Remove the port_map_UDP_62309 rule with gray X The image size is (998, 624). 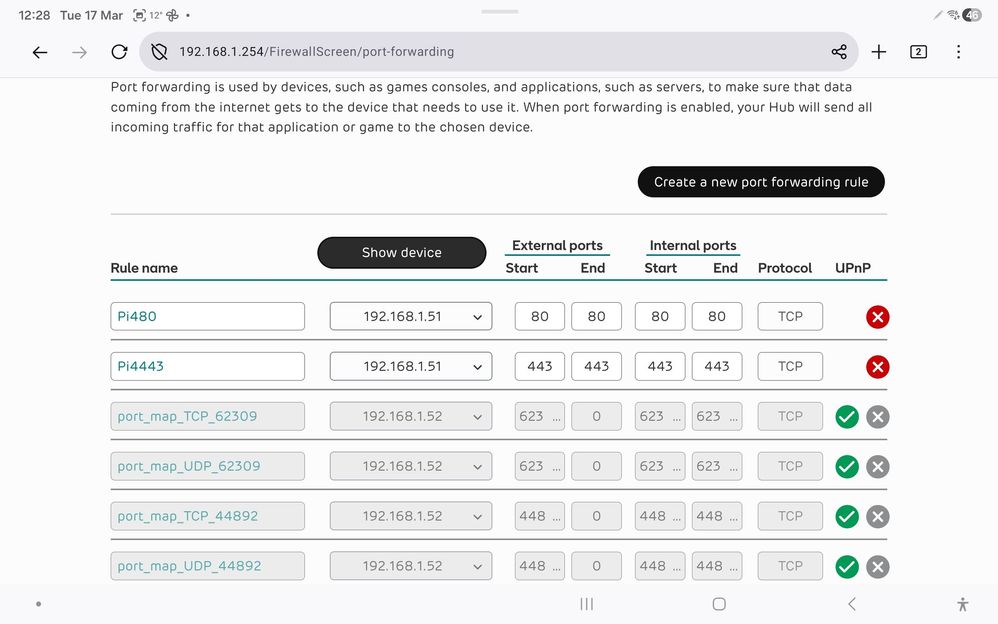877,466
